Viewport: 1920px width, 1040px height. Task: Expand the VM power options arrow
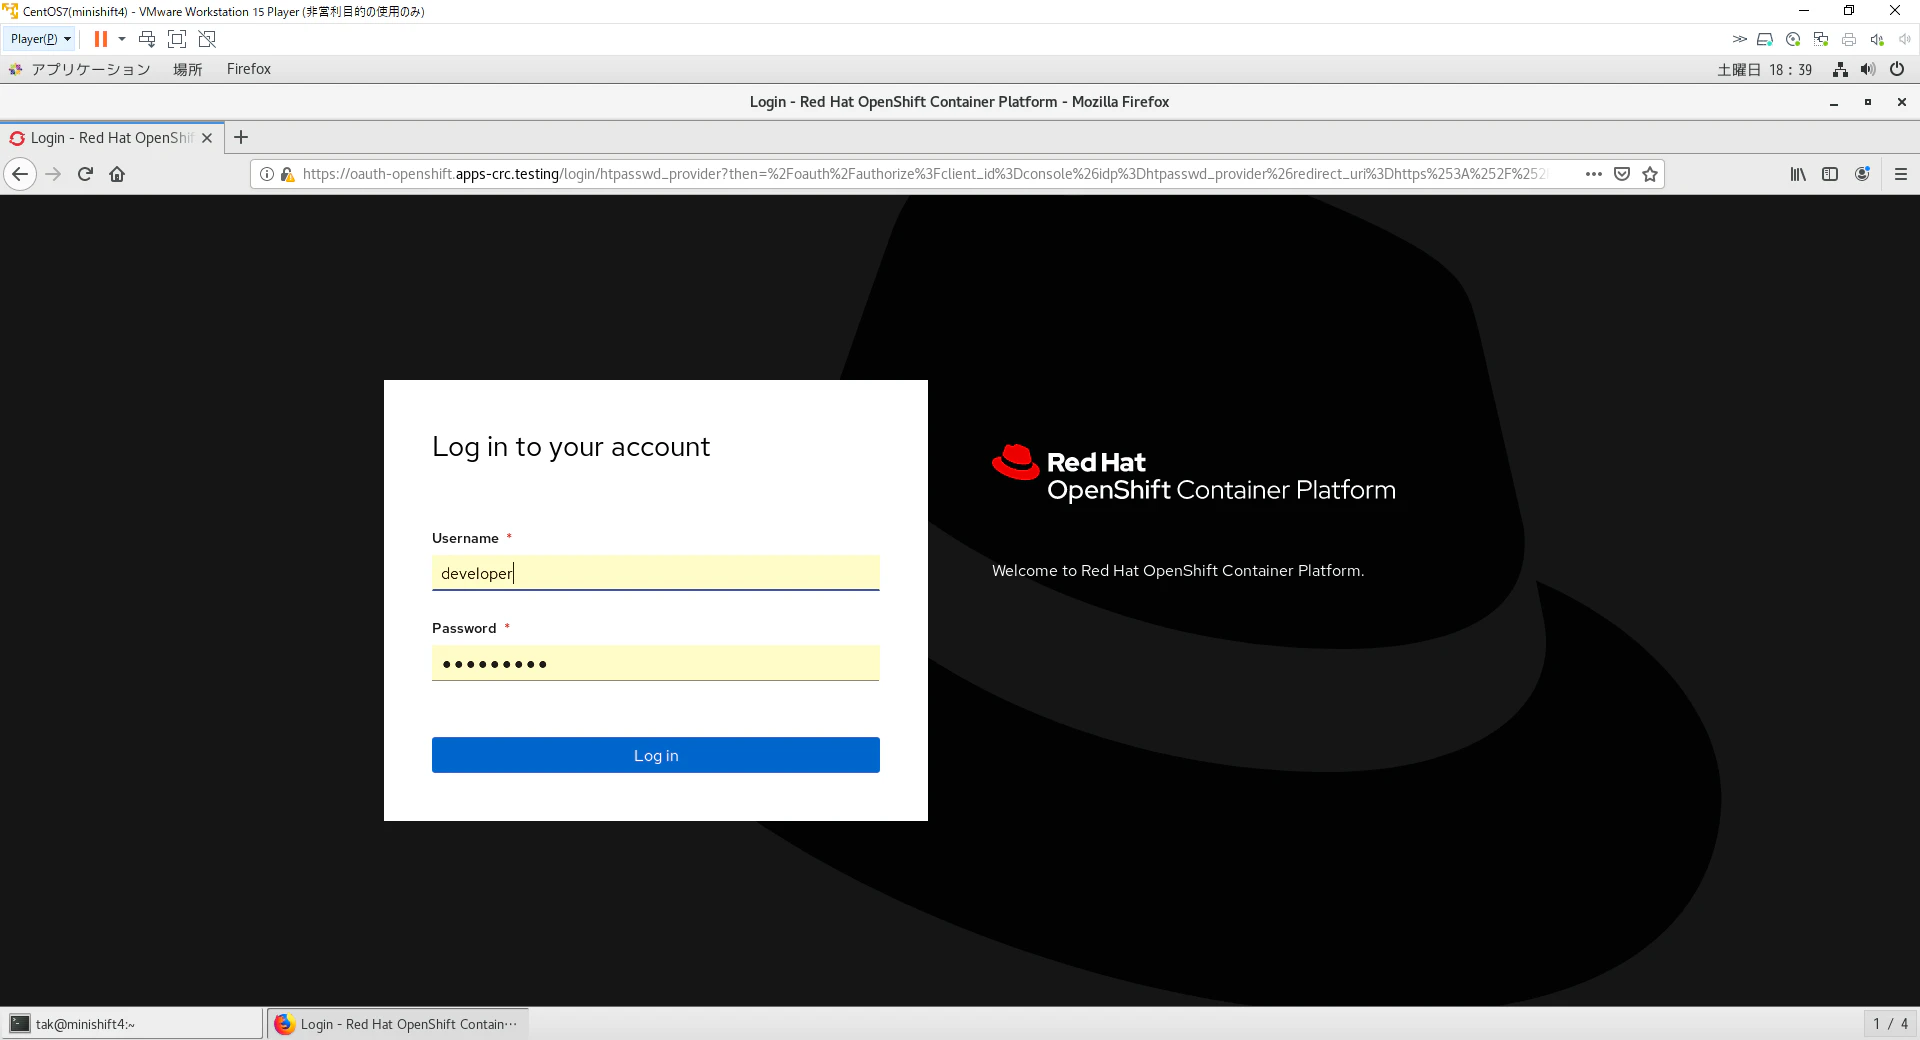122,39
